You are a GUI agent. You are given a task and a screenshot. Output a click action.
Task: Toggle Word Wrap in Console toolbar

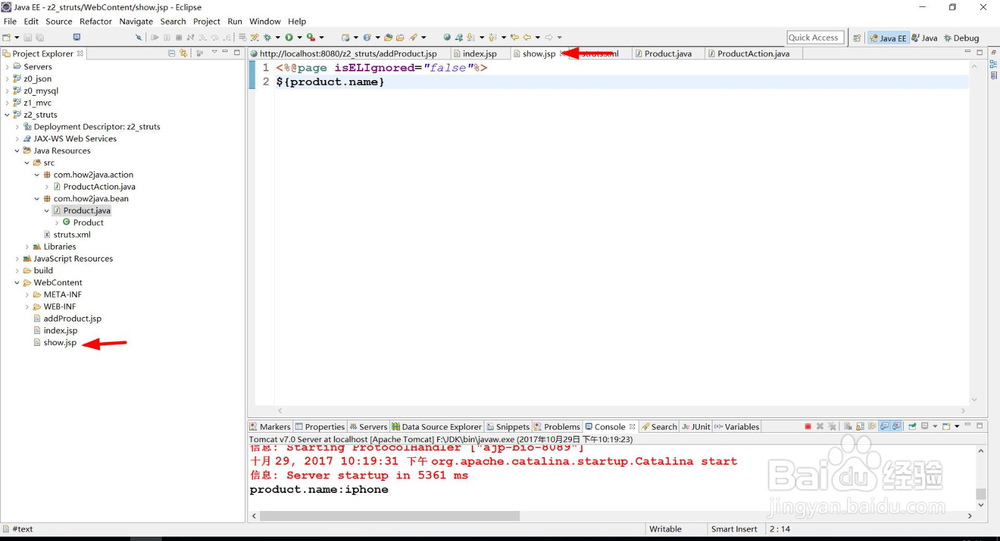pyautogui.click(x=872, y=426)
